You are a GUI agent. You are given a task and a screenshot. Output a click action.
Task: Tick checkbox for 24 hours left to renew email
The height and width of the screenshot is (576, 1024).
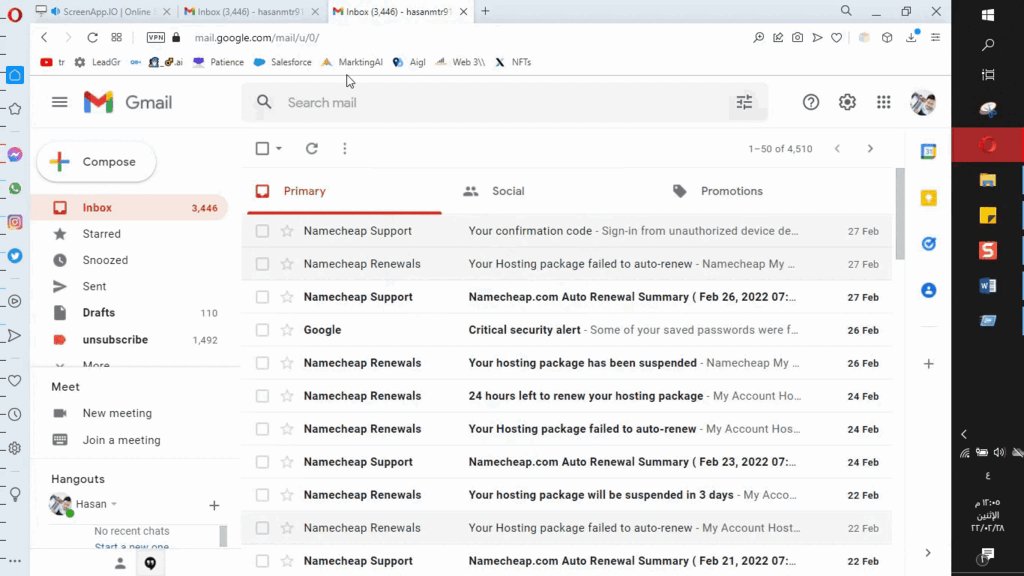pyautogui.click(x=262, y=396)
